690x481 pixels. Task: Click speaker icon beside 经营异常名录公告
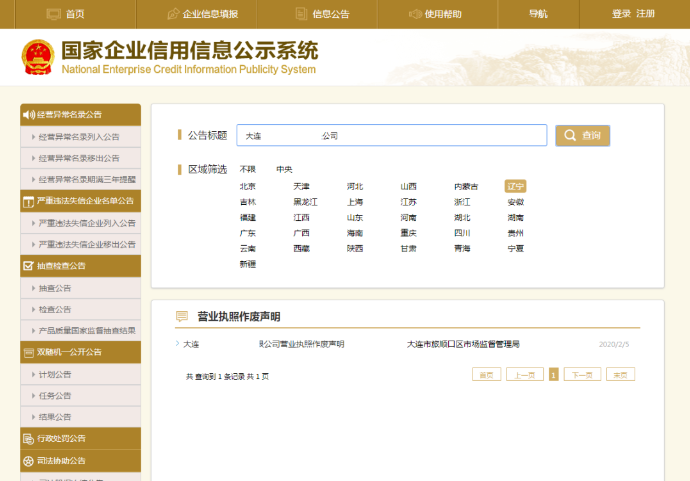(x=29, y=115)
